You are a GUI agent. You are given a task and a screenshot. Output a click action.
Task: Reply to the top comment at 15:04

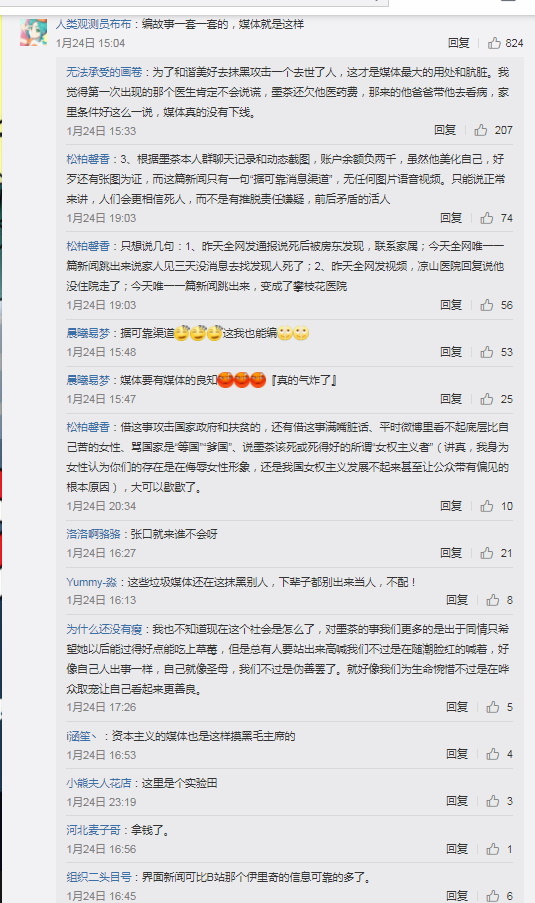point(459,43)
